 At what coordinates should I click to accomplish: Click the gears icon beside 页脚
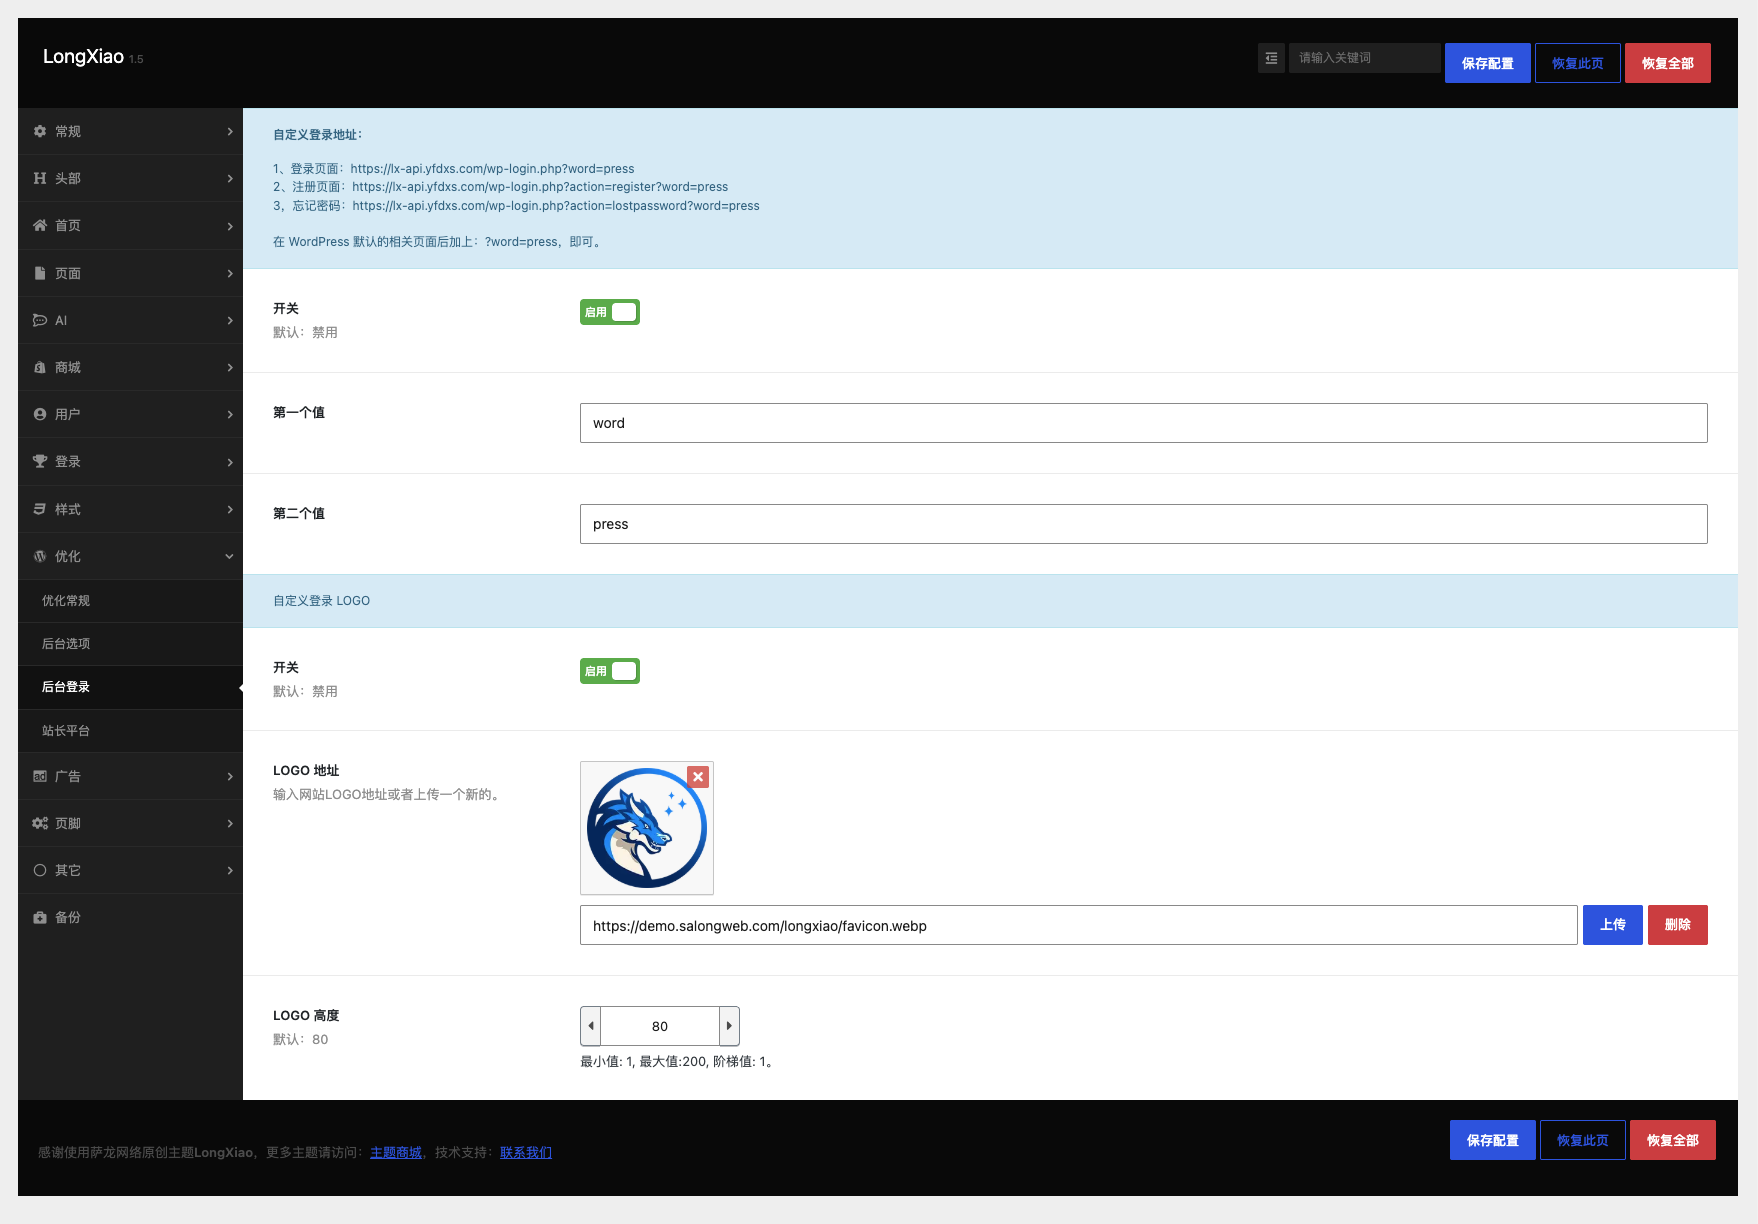(40, 823)
